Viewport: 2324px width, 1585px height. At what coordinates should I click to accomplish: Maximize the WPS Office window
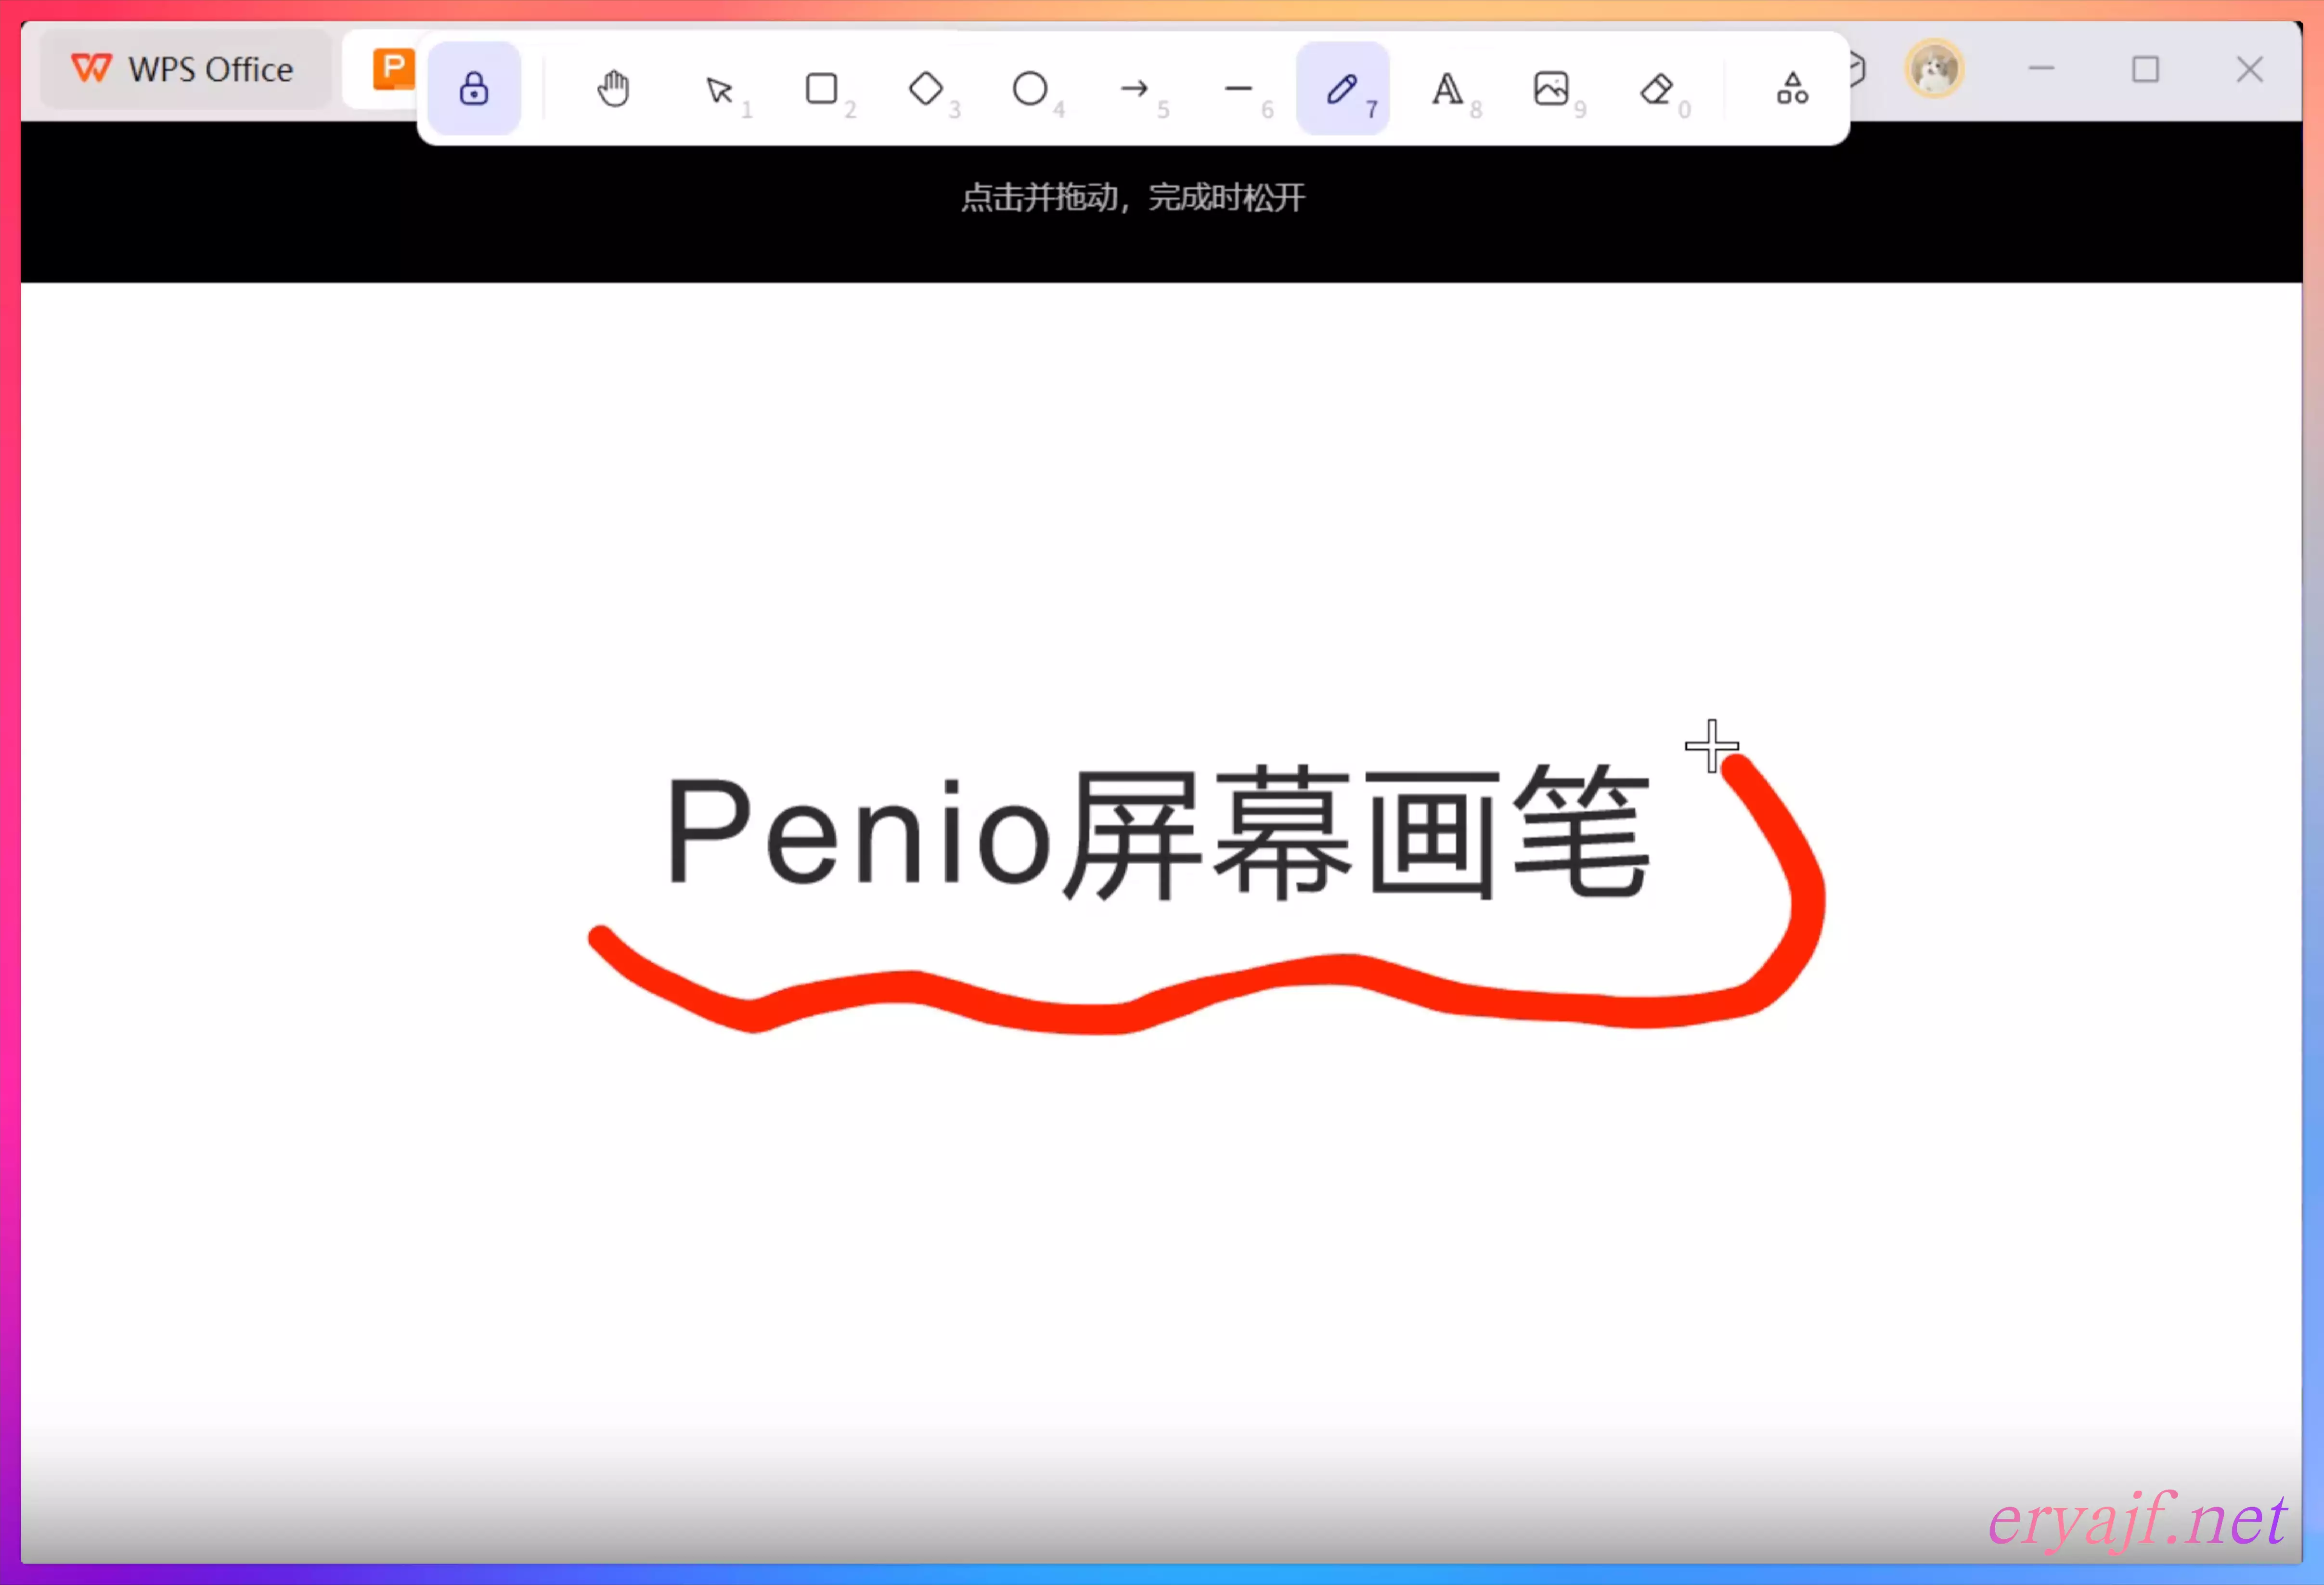[x=2145, y=69]
